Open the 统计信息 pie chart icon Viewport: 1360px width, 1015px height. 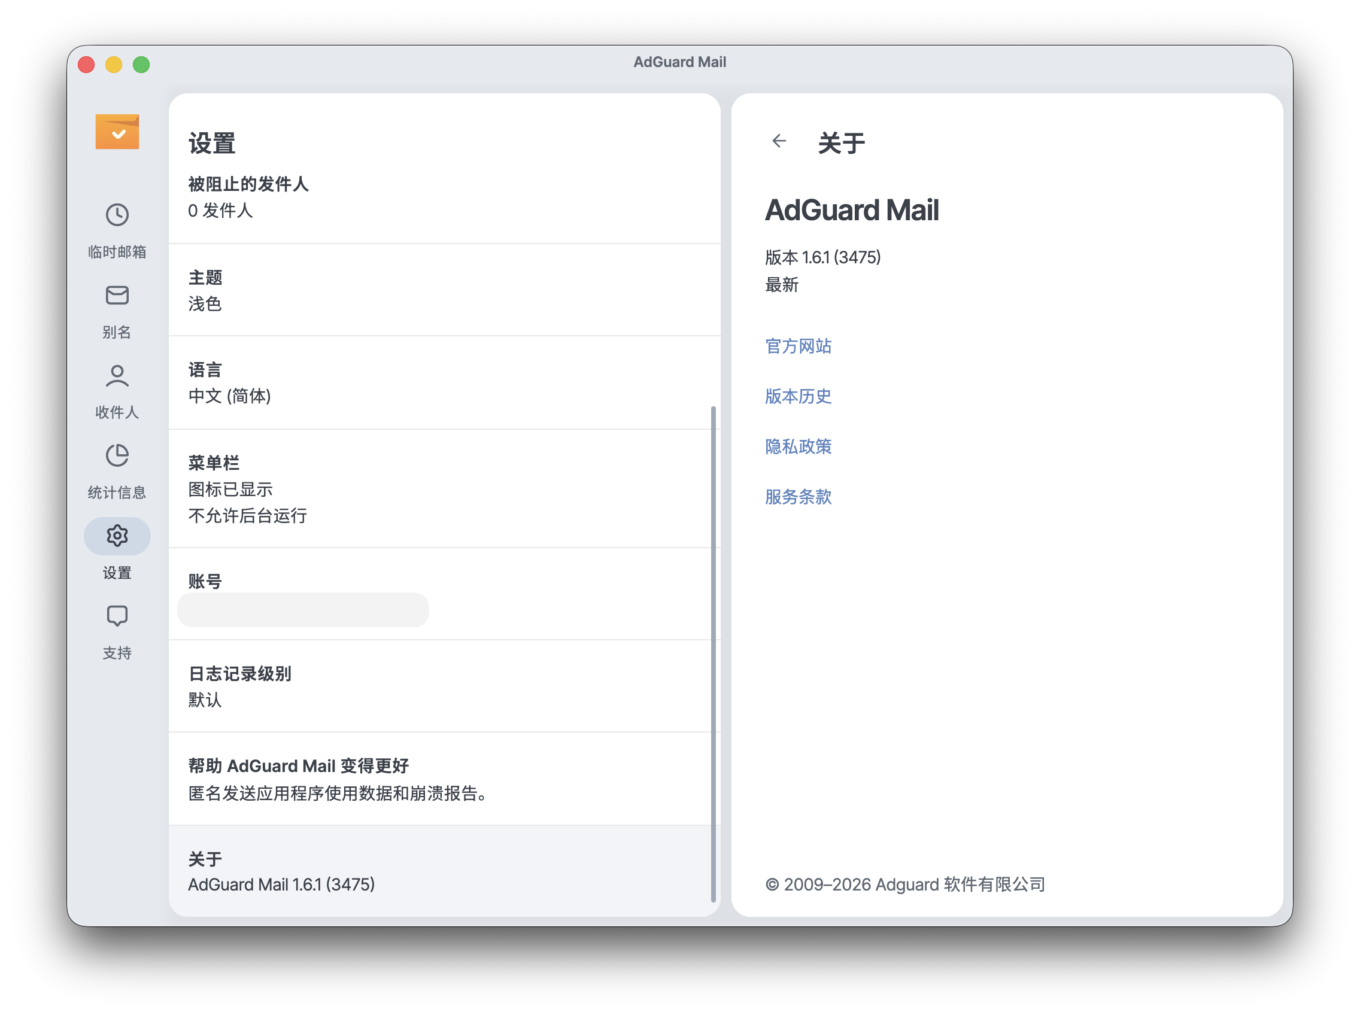(x=117, y=455)
